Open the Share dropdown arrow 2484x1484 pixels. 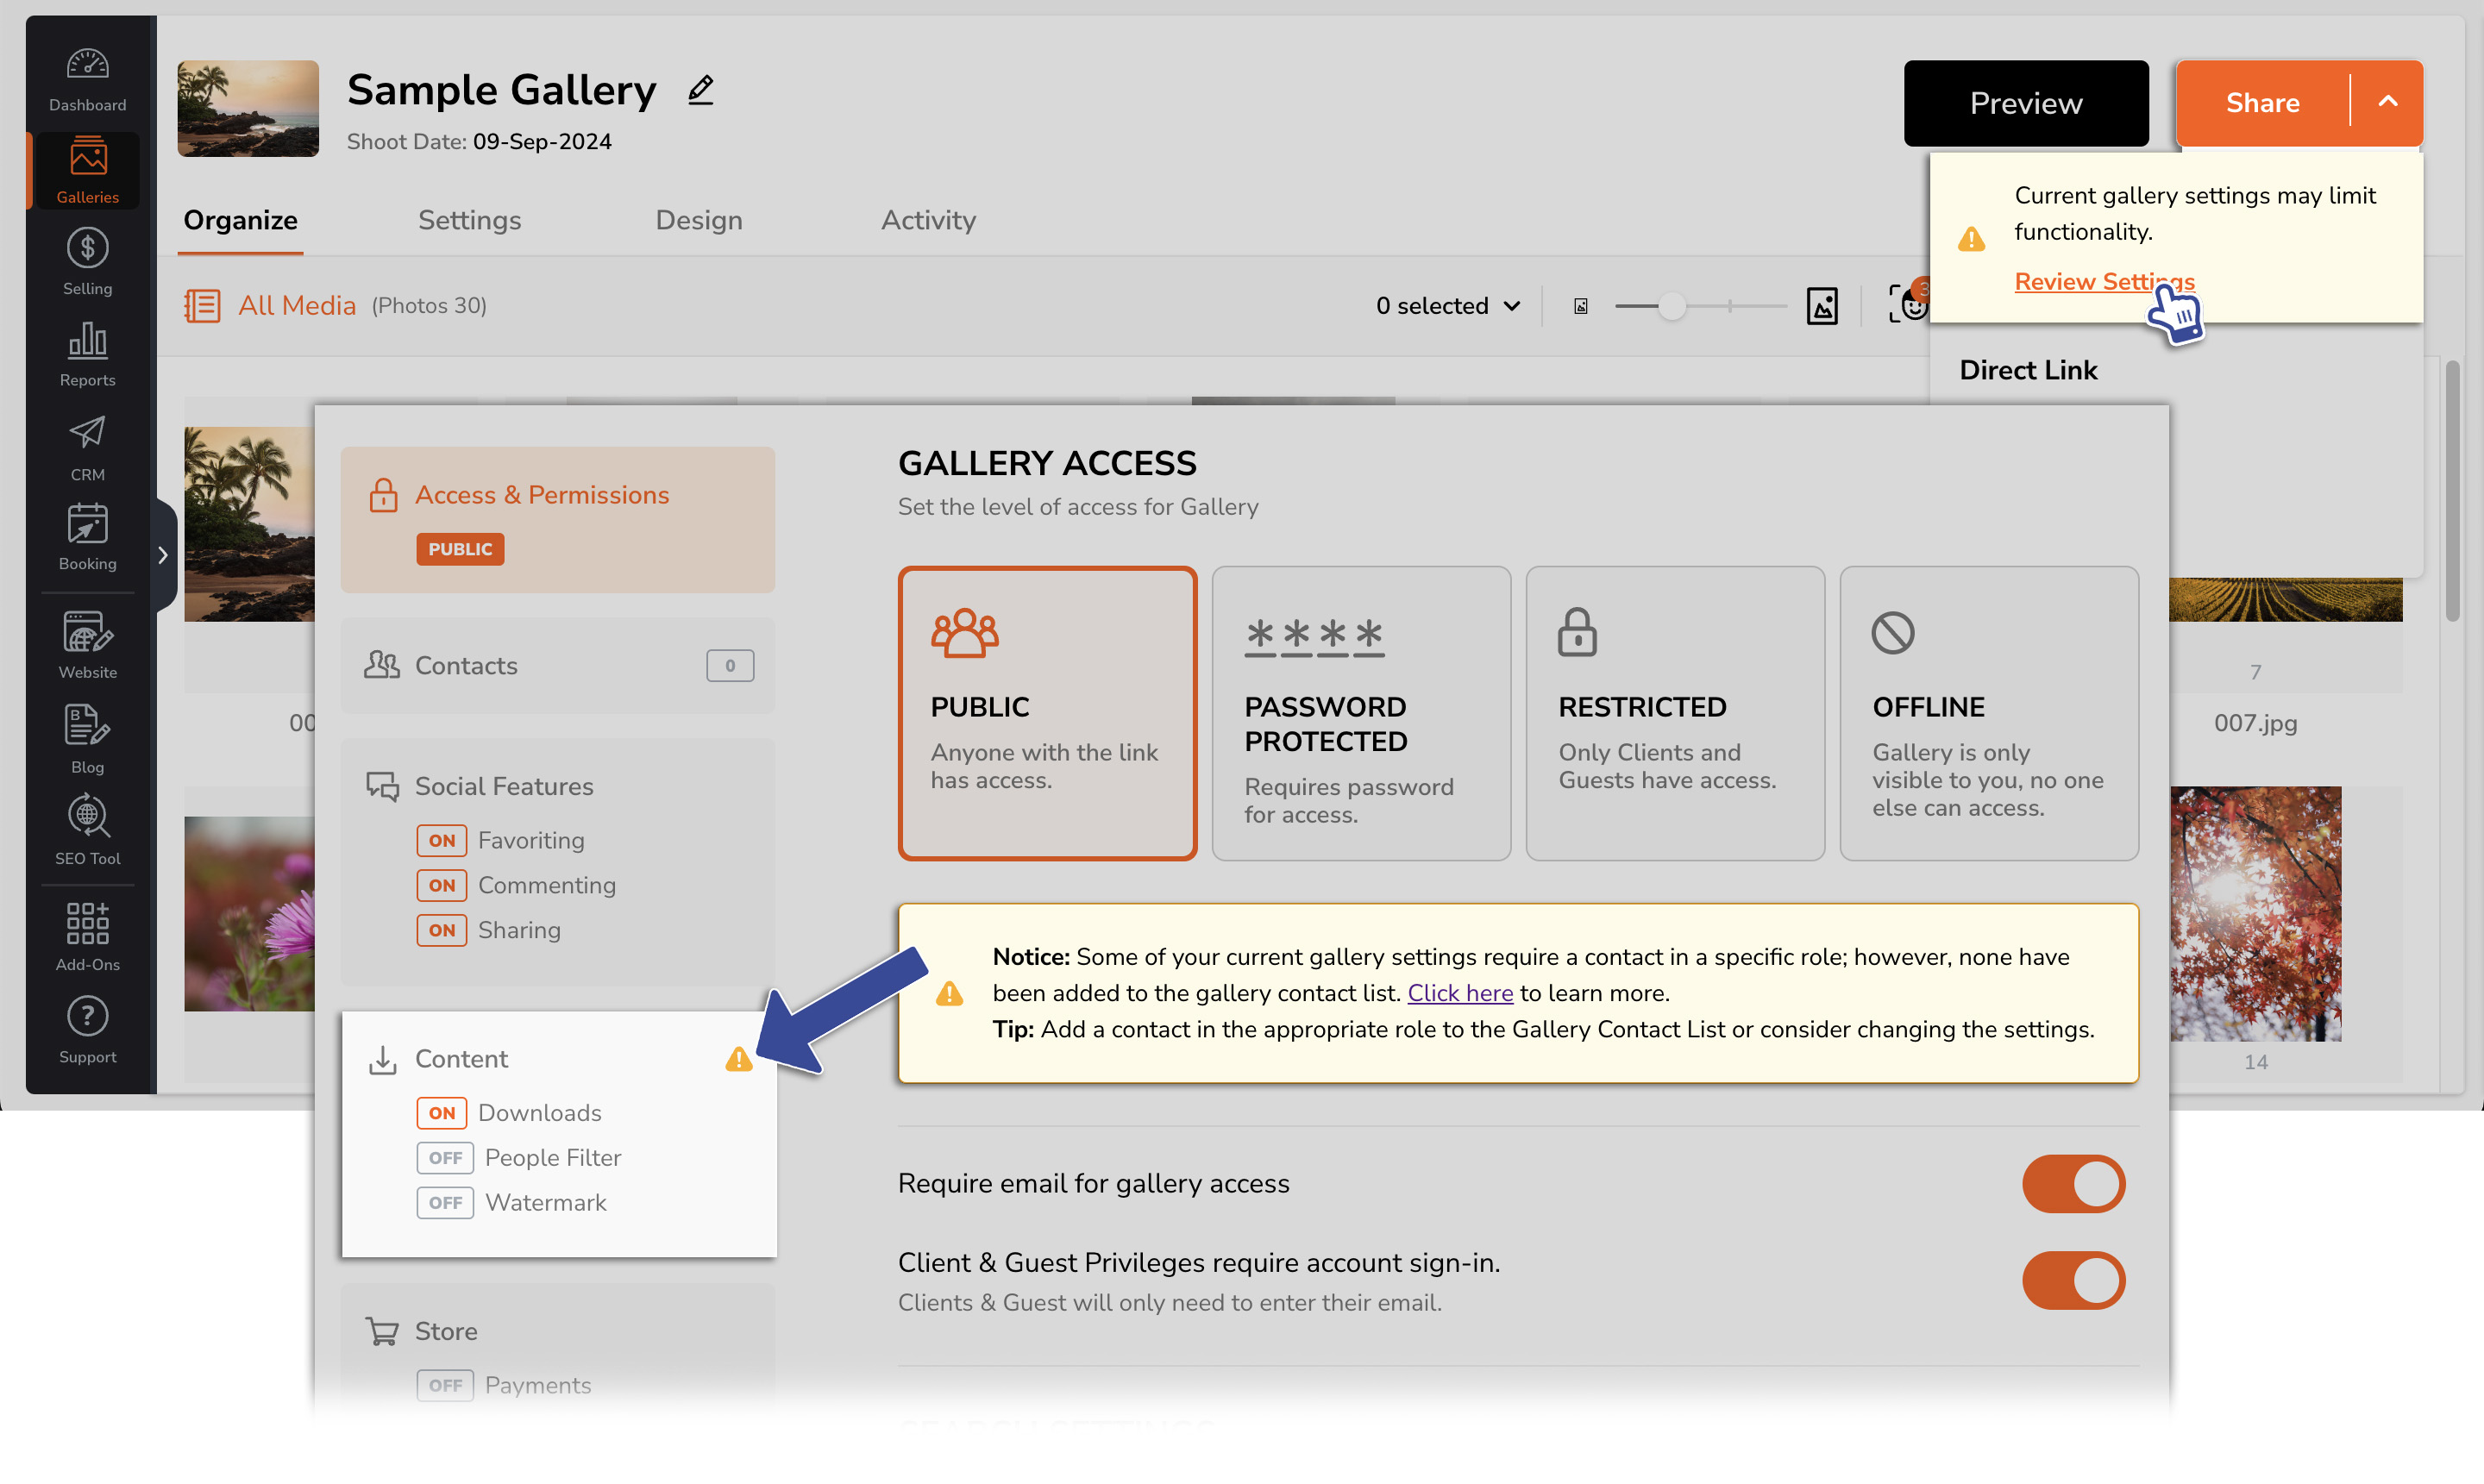click(2387, 102)
